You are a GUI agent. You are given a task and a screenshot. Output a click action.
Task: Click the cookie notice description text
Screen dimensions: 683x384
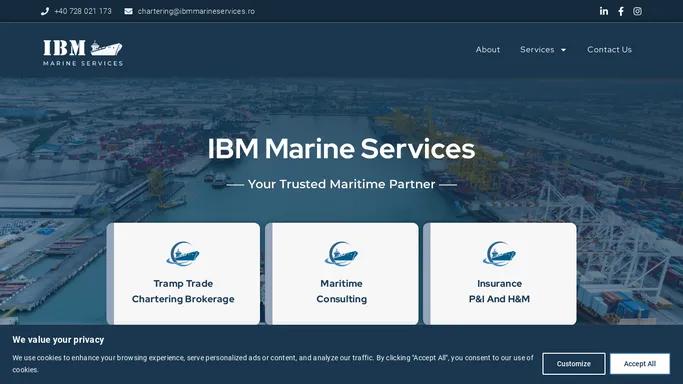click(273, 364)
